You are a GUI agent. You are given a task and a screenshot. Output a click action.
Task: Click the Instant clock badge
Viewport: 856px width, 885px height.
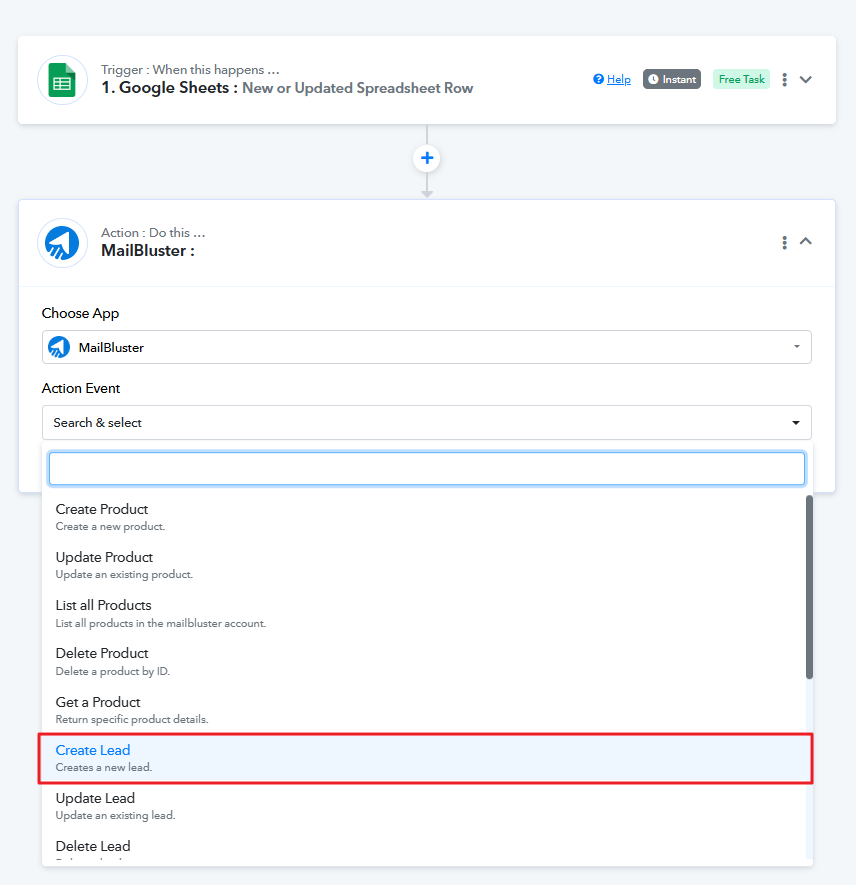(x=671, y=80)
